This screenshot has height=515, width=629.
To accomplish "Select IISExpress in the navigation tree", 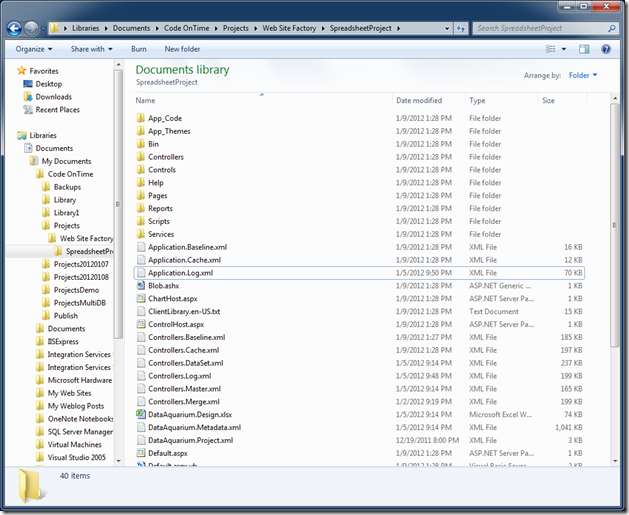I will coord(63,341).
